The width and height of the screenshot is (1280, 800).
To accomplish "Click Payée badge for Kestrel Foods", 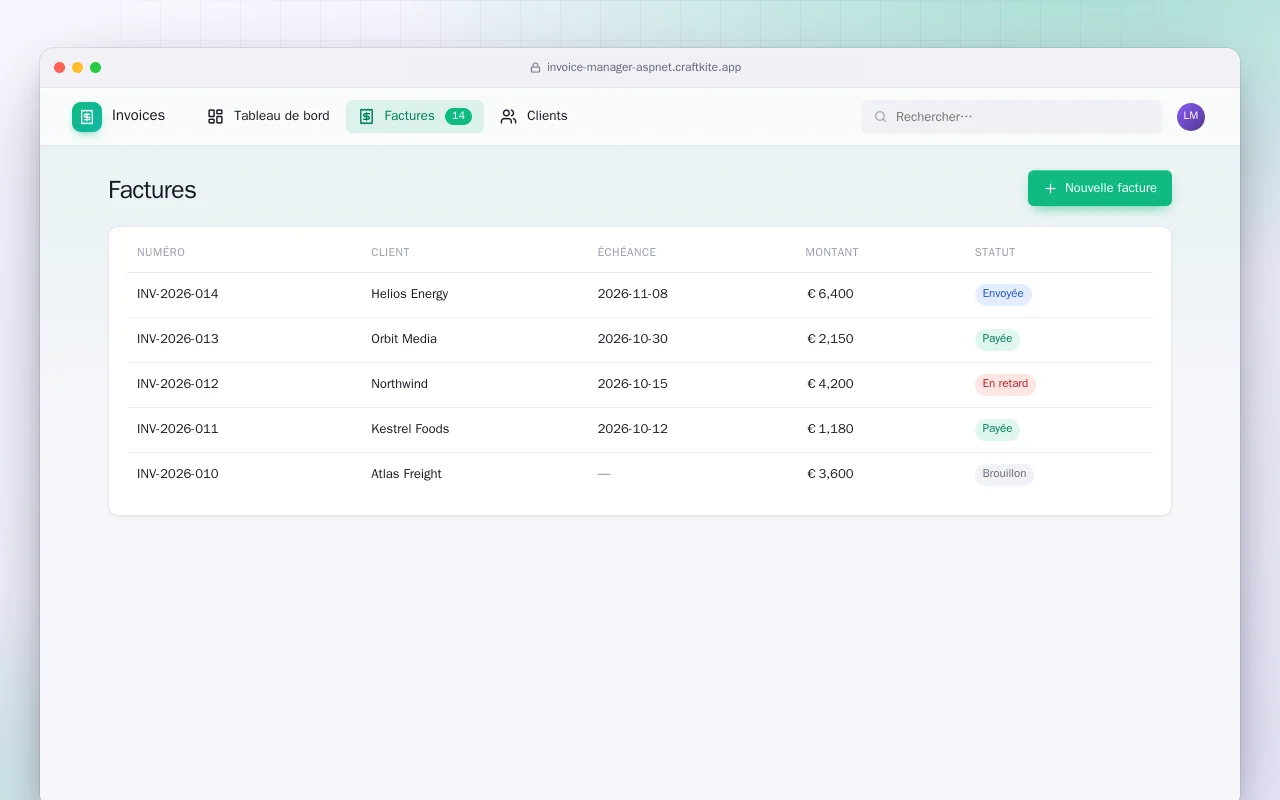I will click(x=997, y=429).
